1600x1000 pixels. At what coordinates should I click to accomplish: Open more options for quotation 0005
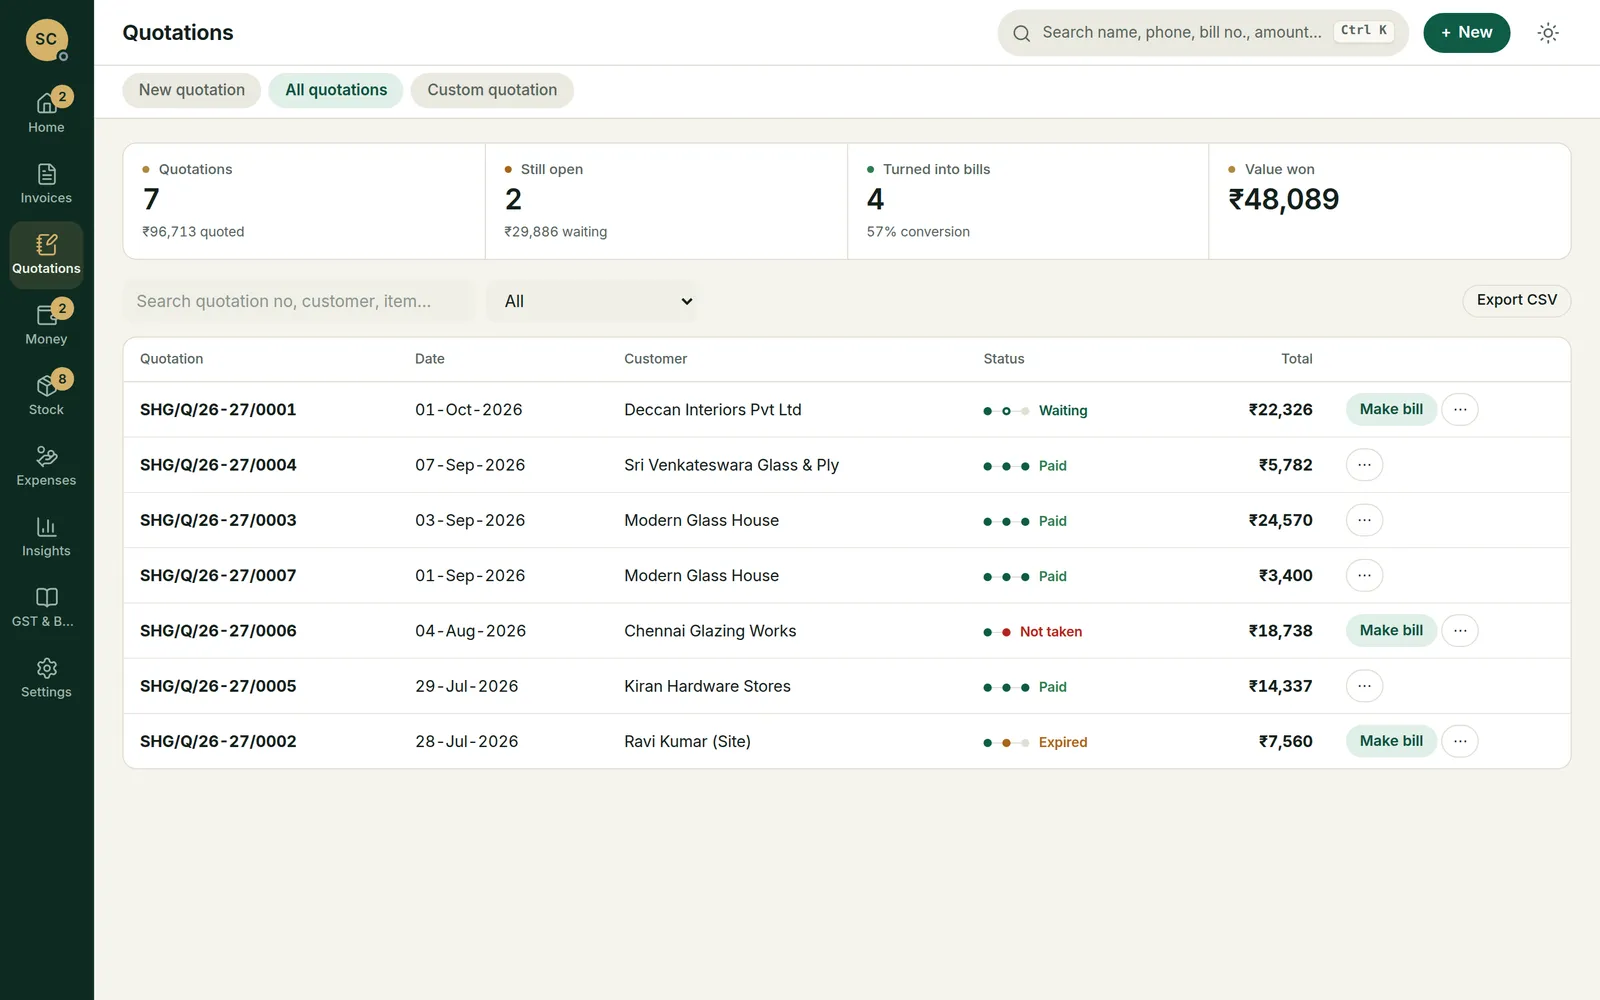[x=1364, y=686]
